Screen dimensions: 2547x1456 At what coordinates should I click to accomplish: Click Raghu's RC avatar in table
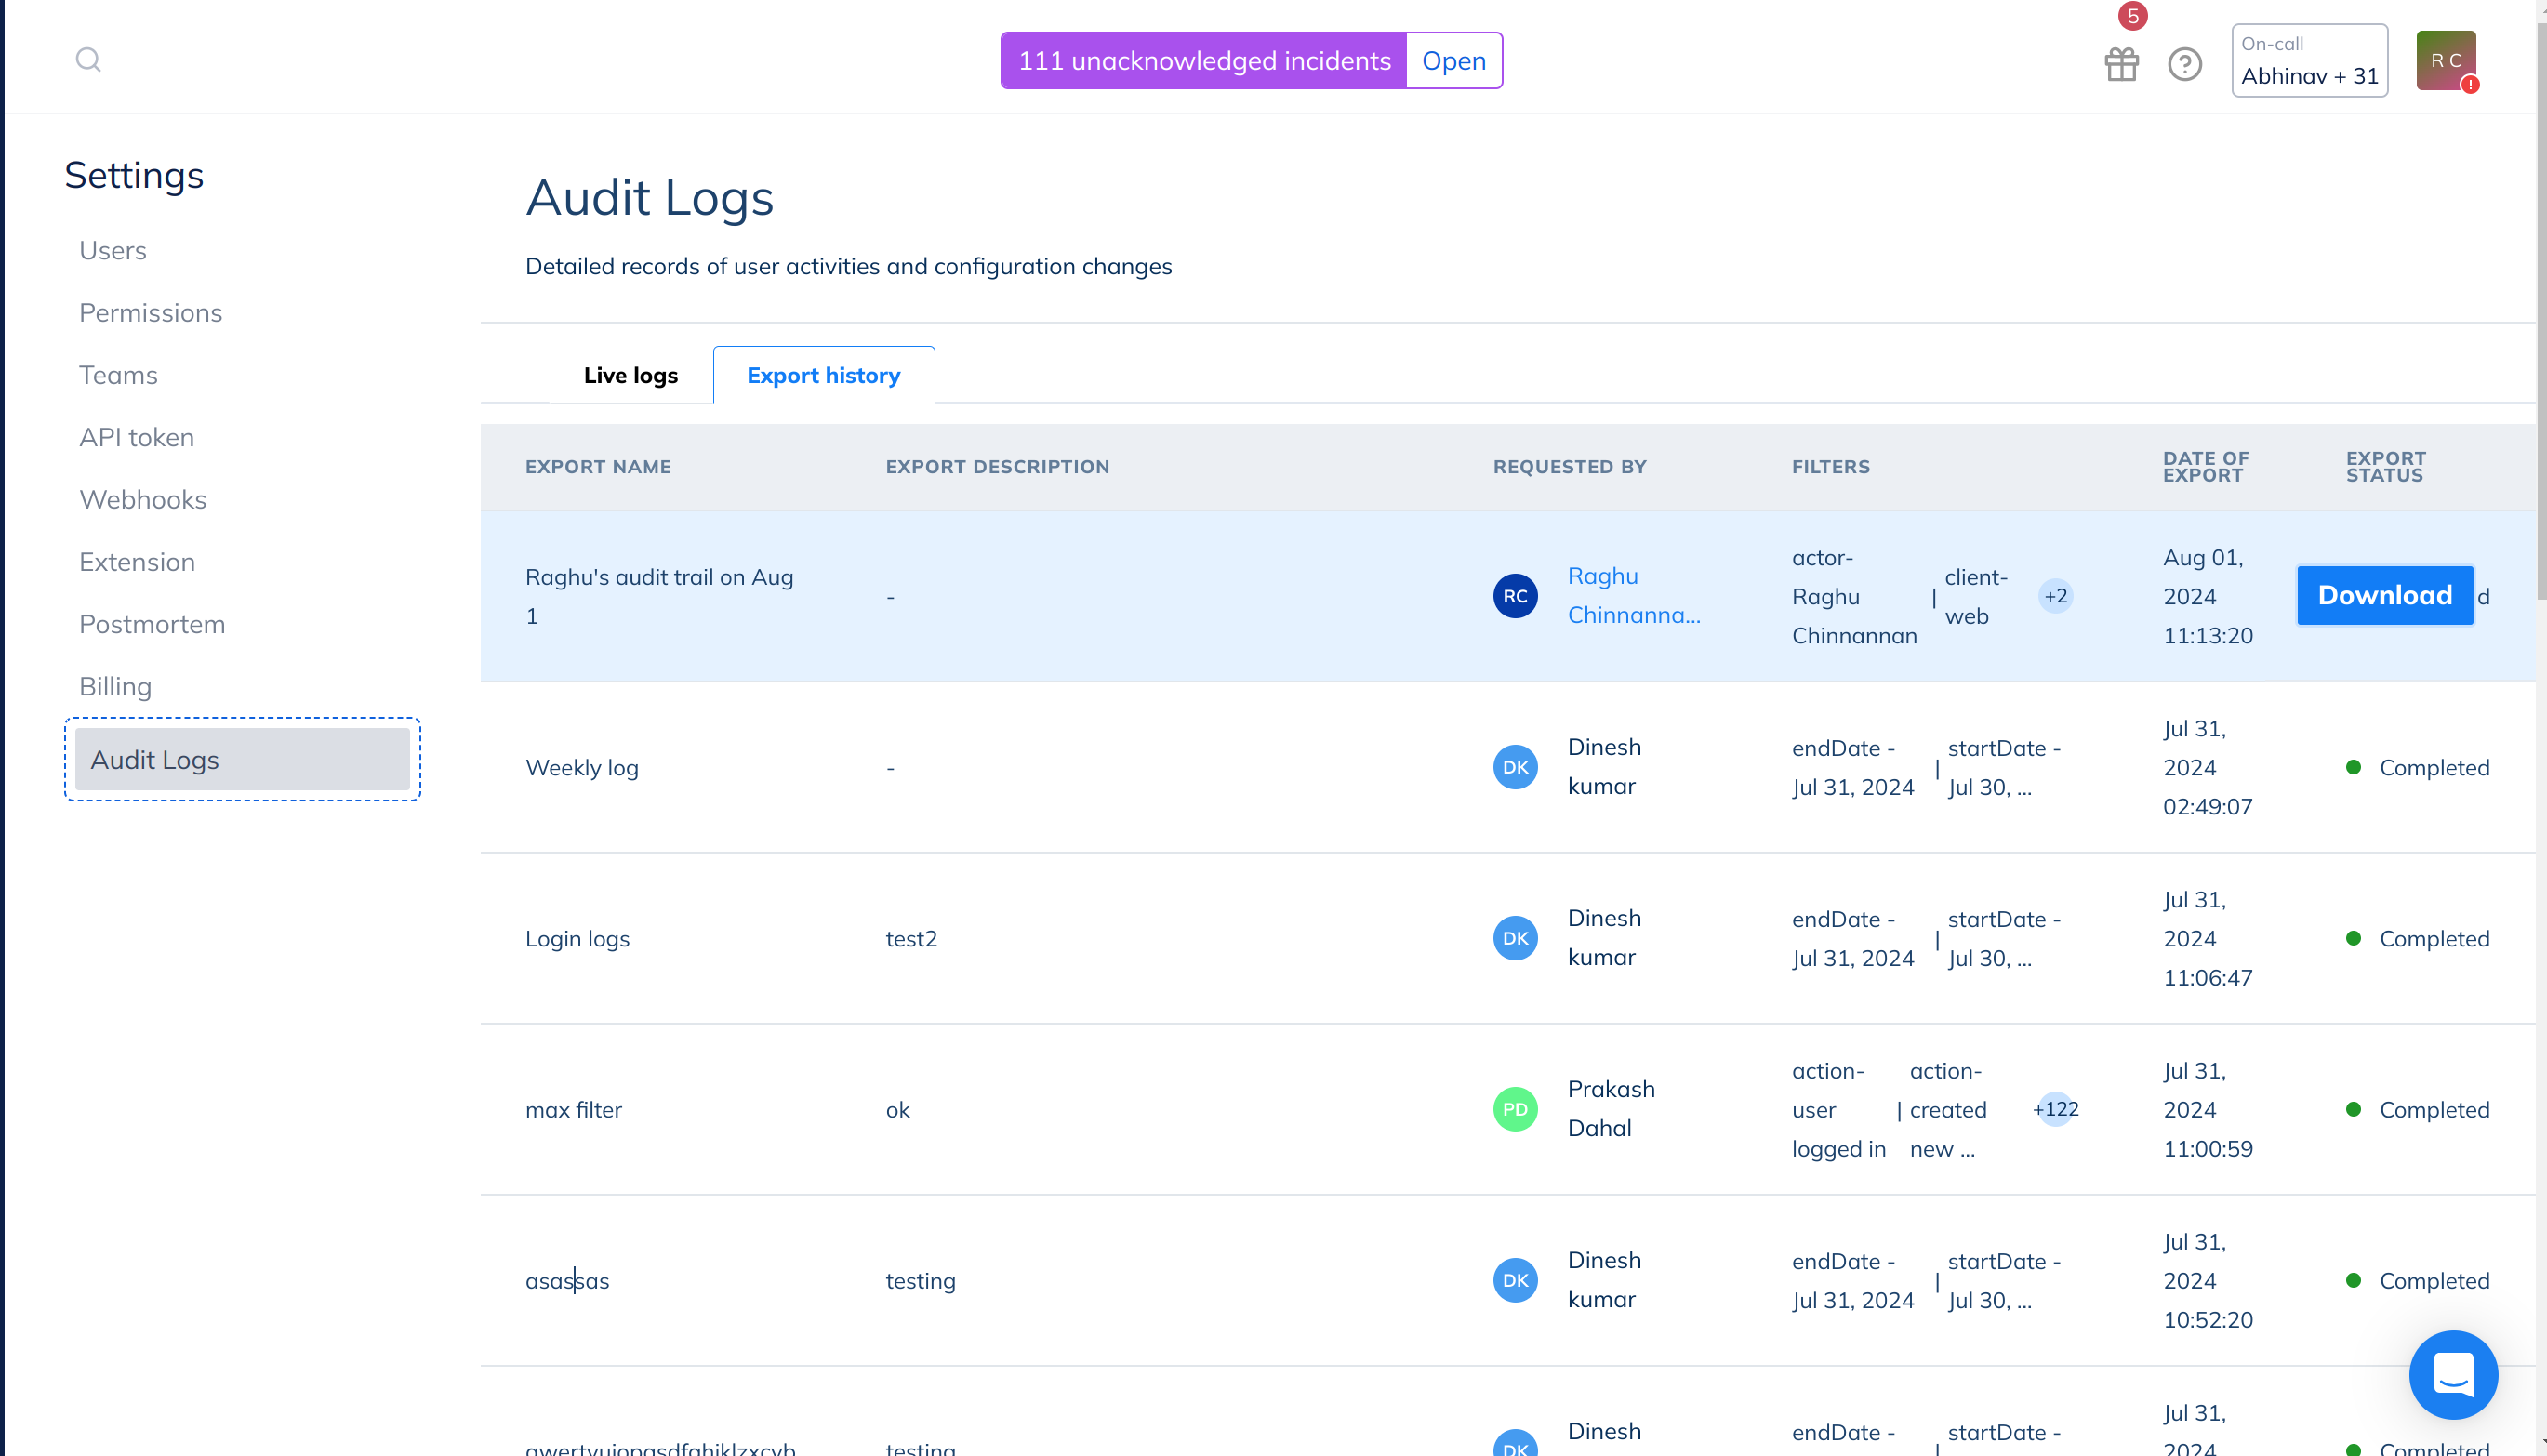click(x=1515, y=596)
